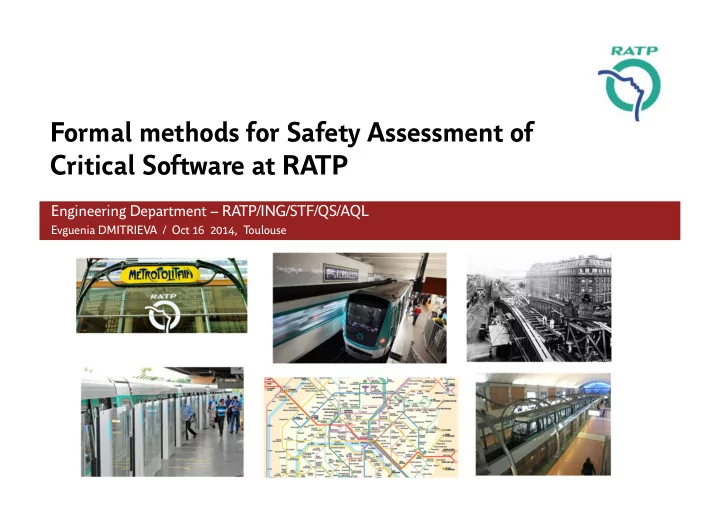
Task: Click the overhead station view photo
Action: tap(543, 424)
